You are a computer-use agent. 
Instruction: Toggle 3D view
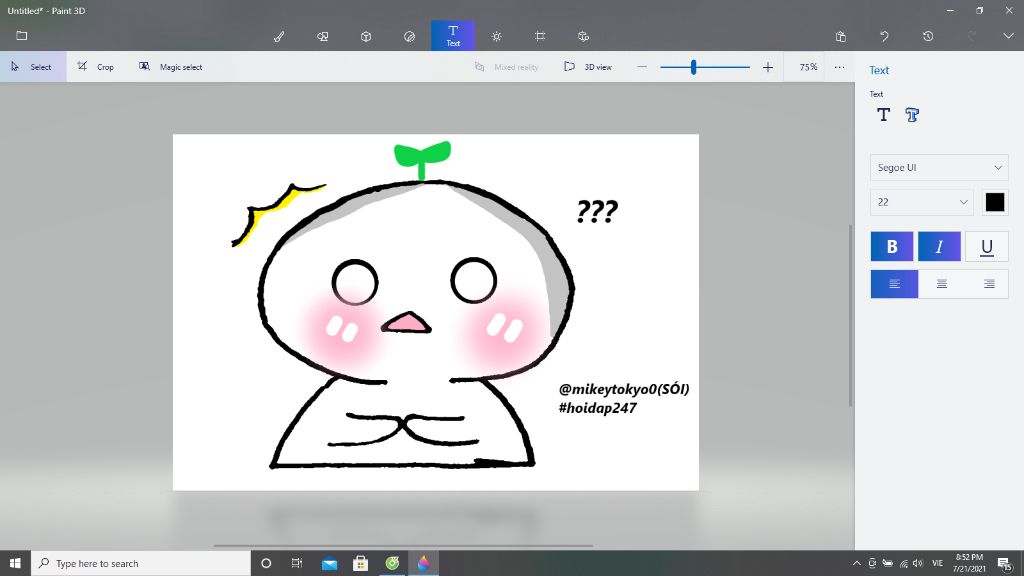coord(588,67)
